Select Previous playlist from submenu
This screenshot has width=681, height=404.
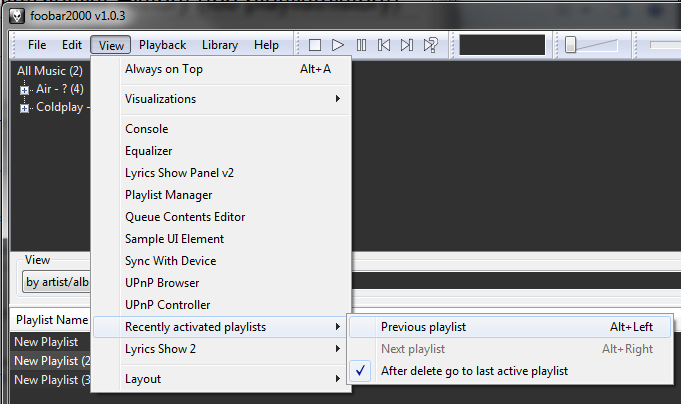click(423, 327)
